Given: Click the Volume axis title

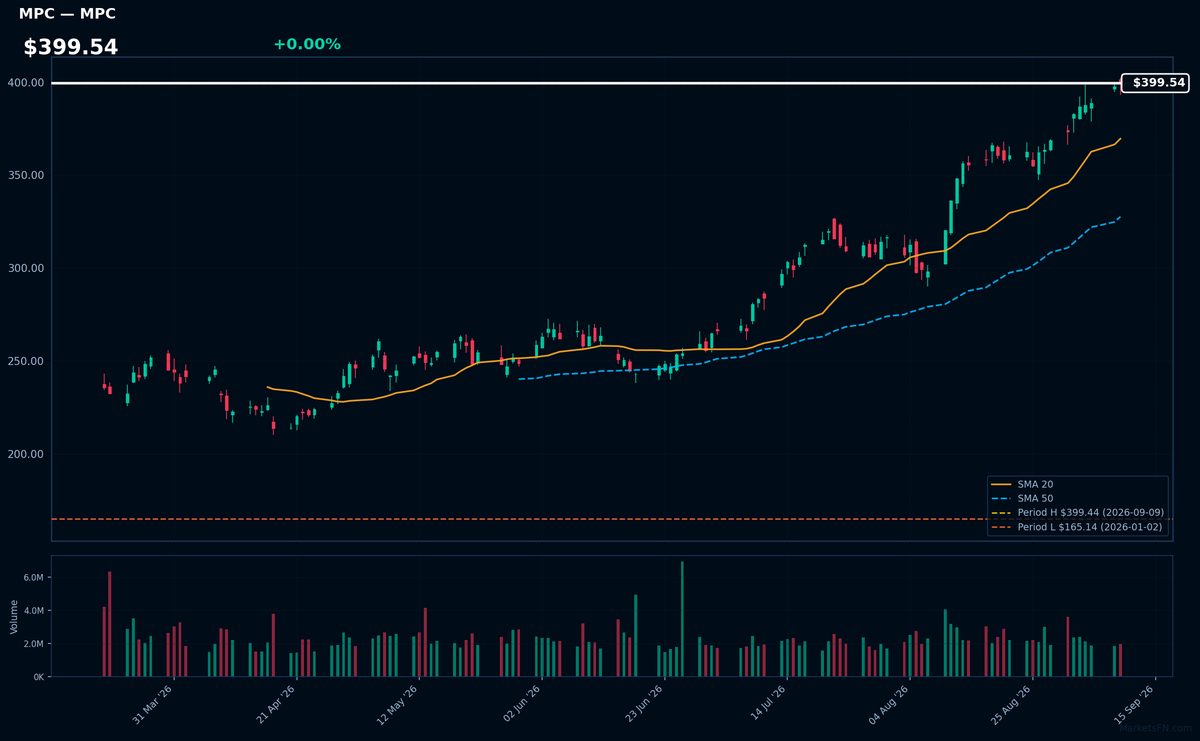Looking at the screenshot, I should point(14,616).
